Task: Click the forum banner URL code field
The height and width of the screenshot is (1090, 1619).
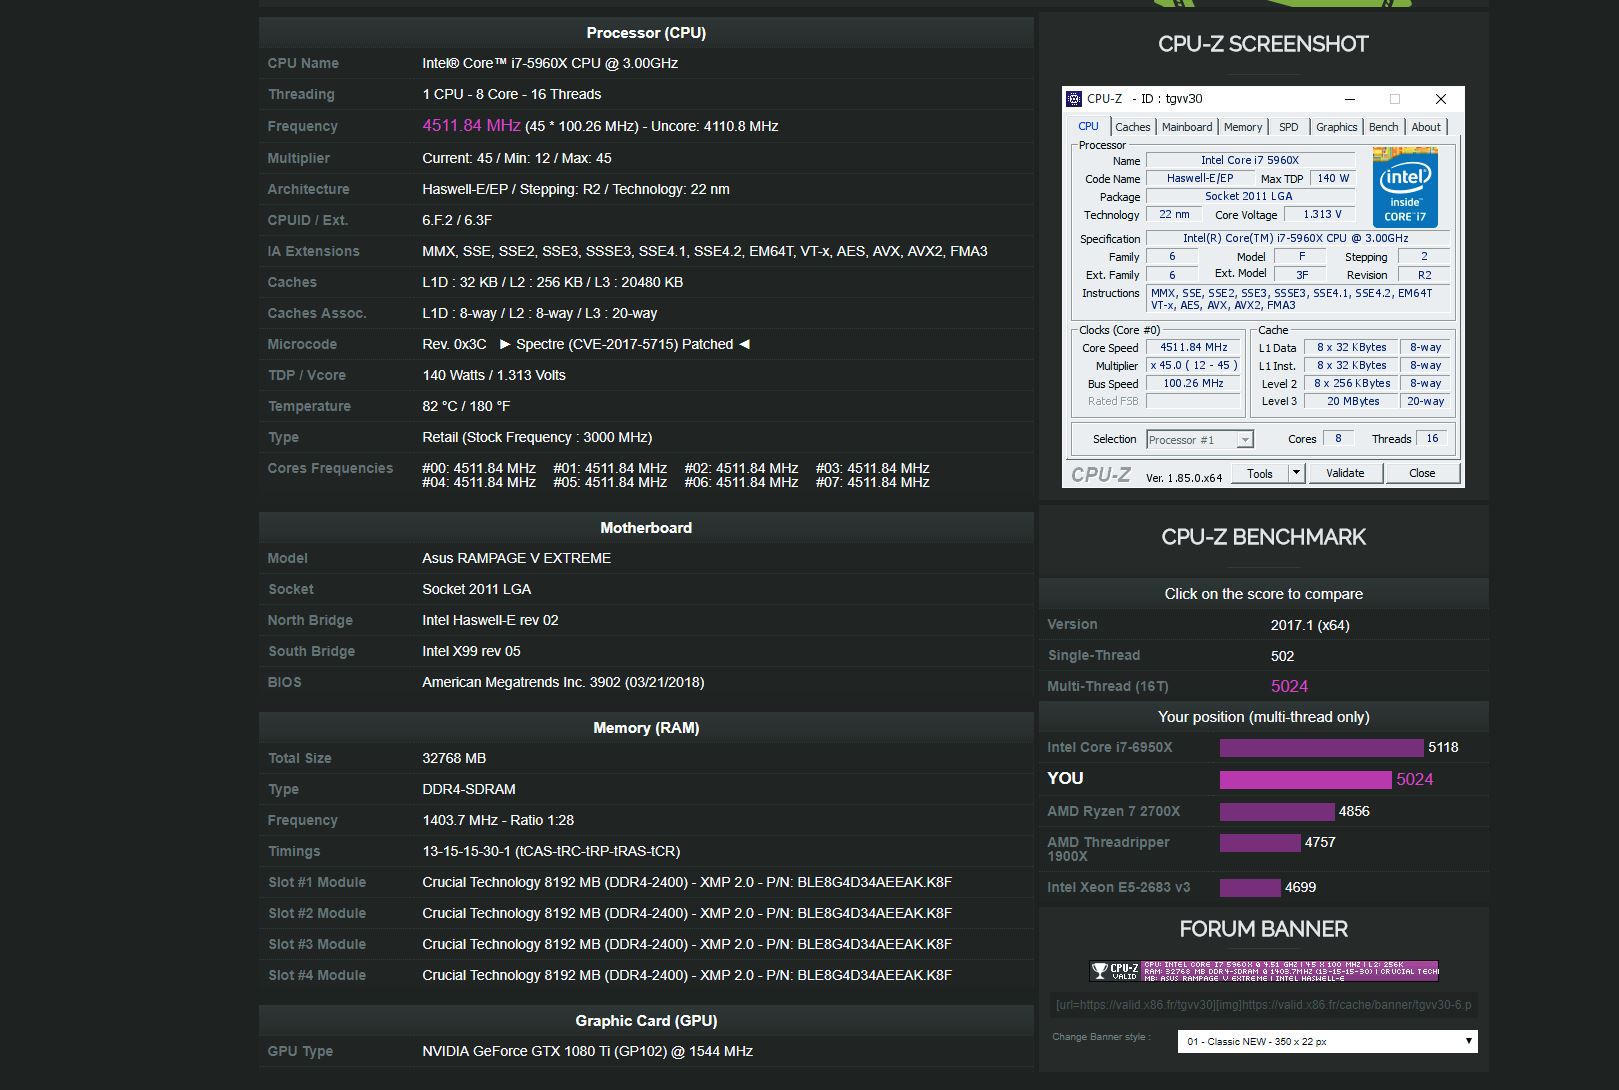Action: [x=1264, y=1005]
